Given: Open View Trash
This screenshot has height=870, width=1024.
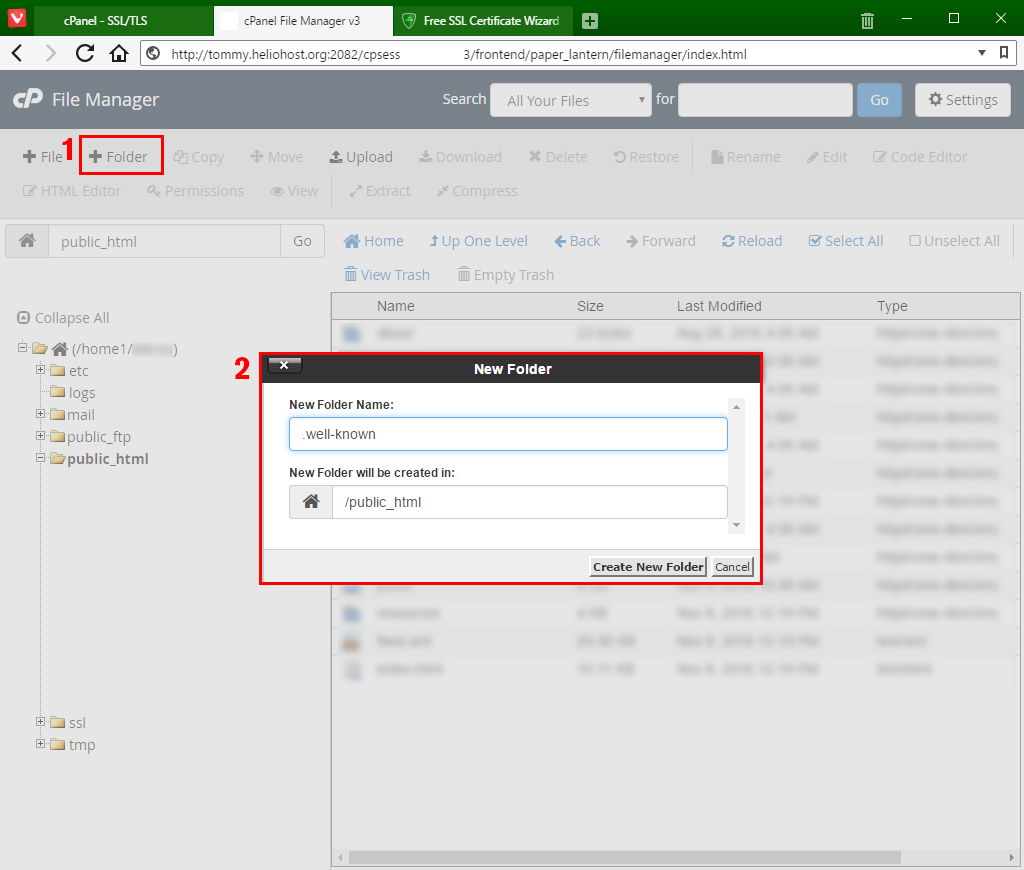Looking at the screenshot, I should (387, 275).
